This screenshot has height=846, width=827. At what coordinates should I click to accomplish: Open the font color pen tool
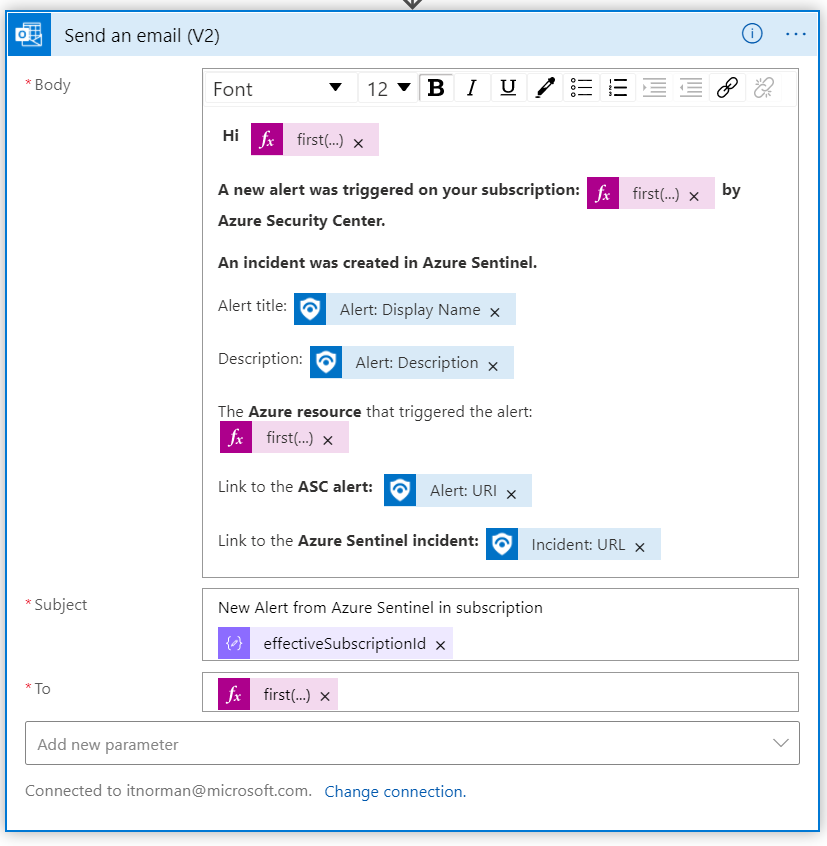544,87
